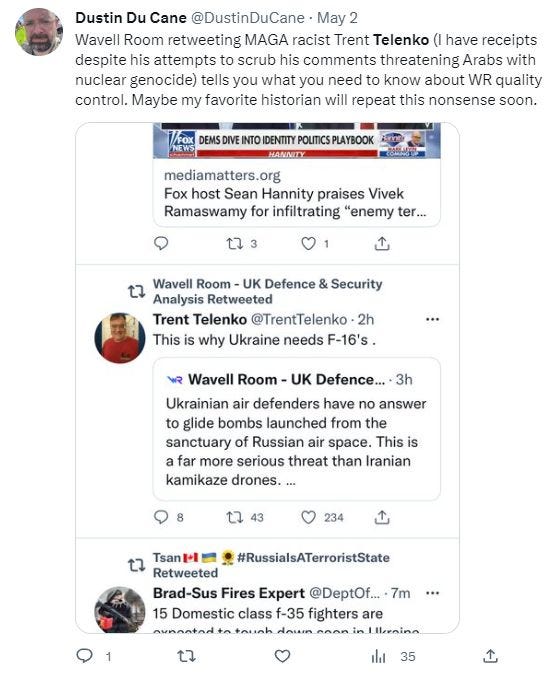Screen dimensions: 548x693
Task: Retweet Dustin Du Cane's main tweet
Action: (186, 656)
